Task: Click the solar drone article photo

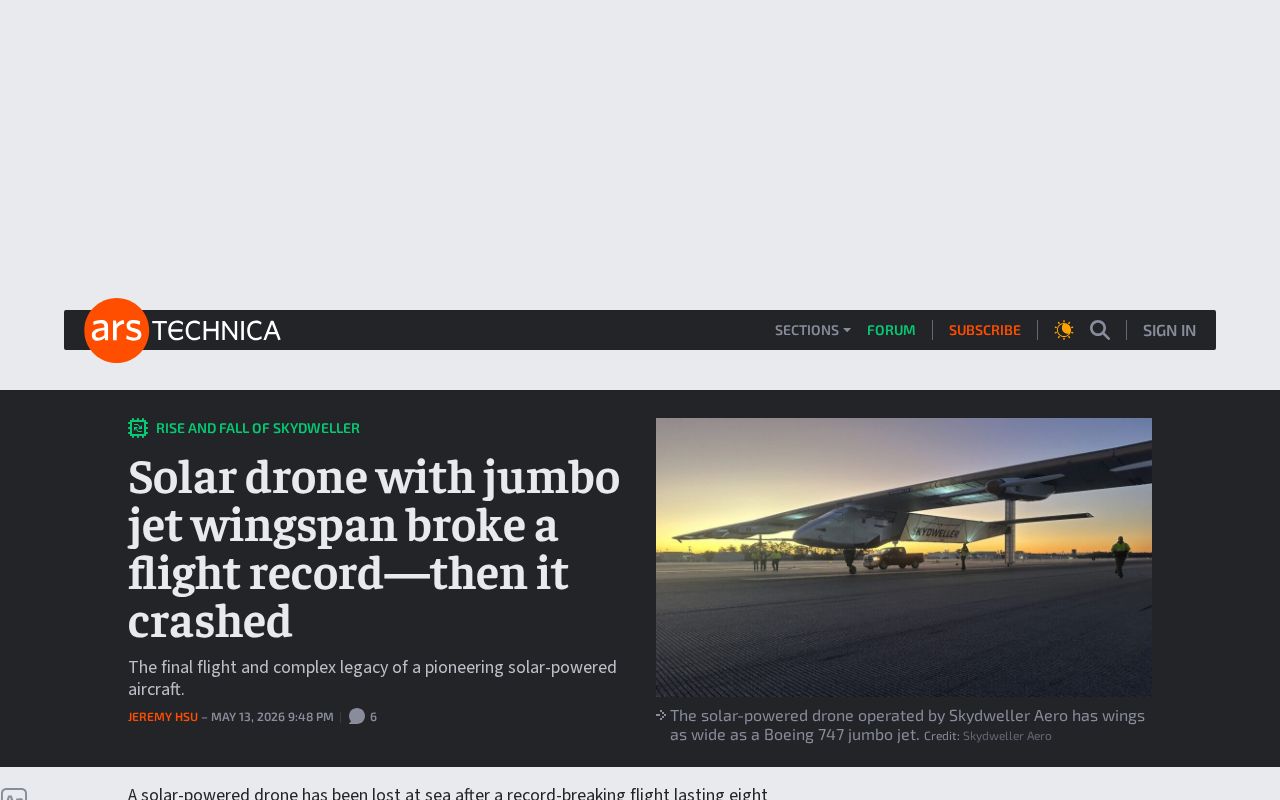Action: [x=904, y=557]
